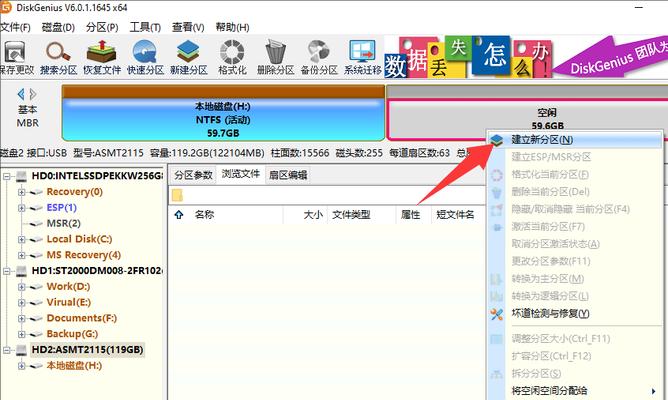Select HD2:ASMT2115(119GB) in the tree
The width and height of the screenshot is (668, 400).
[x=87, y=350]
